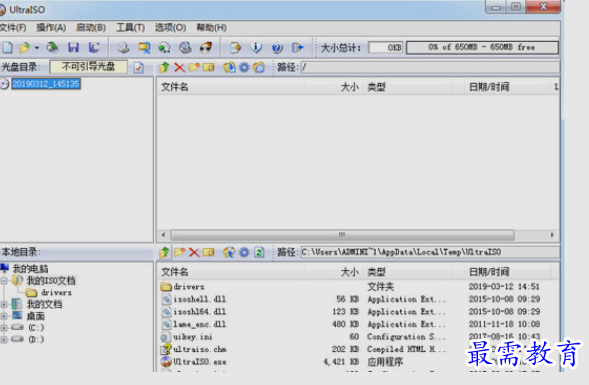Screen dimensions: 589x385
Task: Click the gear icon in local pane toolbar
Action: [244, 252]
